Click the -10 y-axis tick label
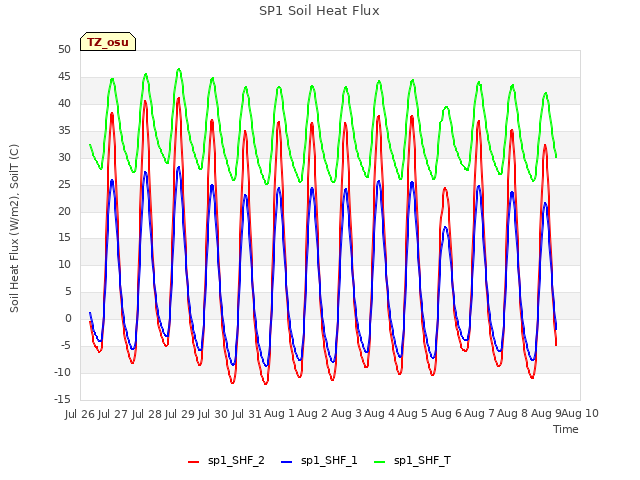This screenshot has height=480, width=640. (x=63, y=373)
